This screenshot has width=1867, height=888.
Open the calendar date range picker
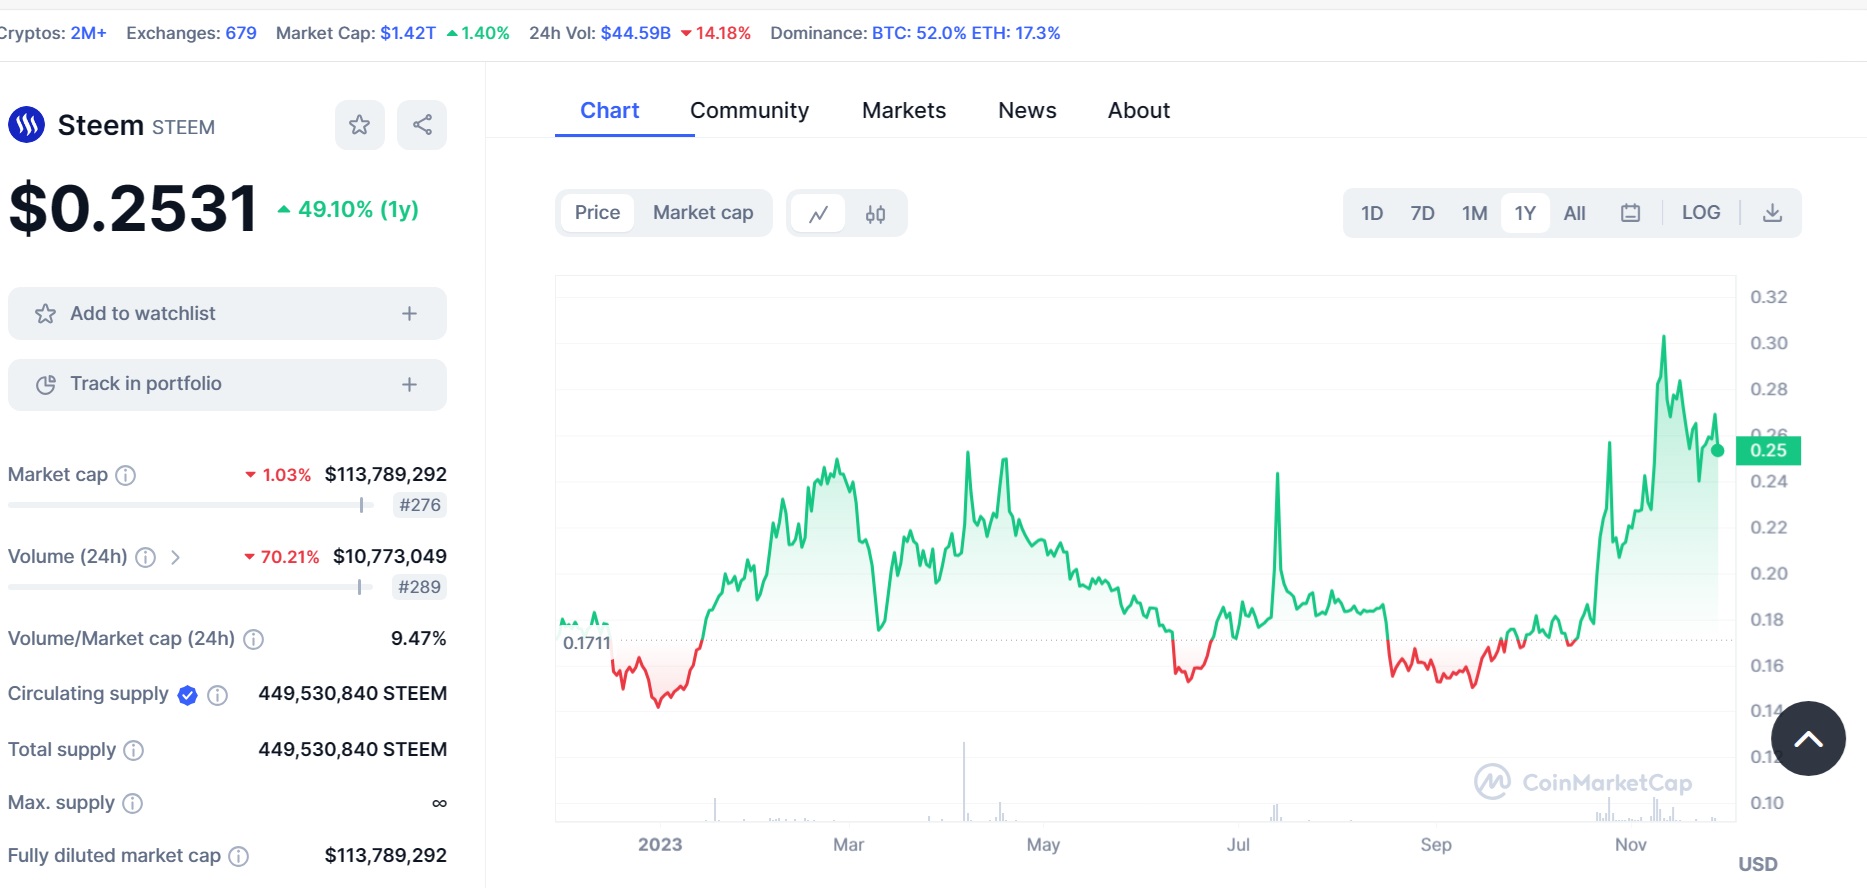[x=1630, y=213]
